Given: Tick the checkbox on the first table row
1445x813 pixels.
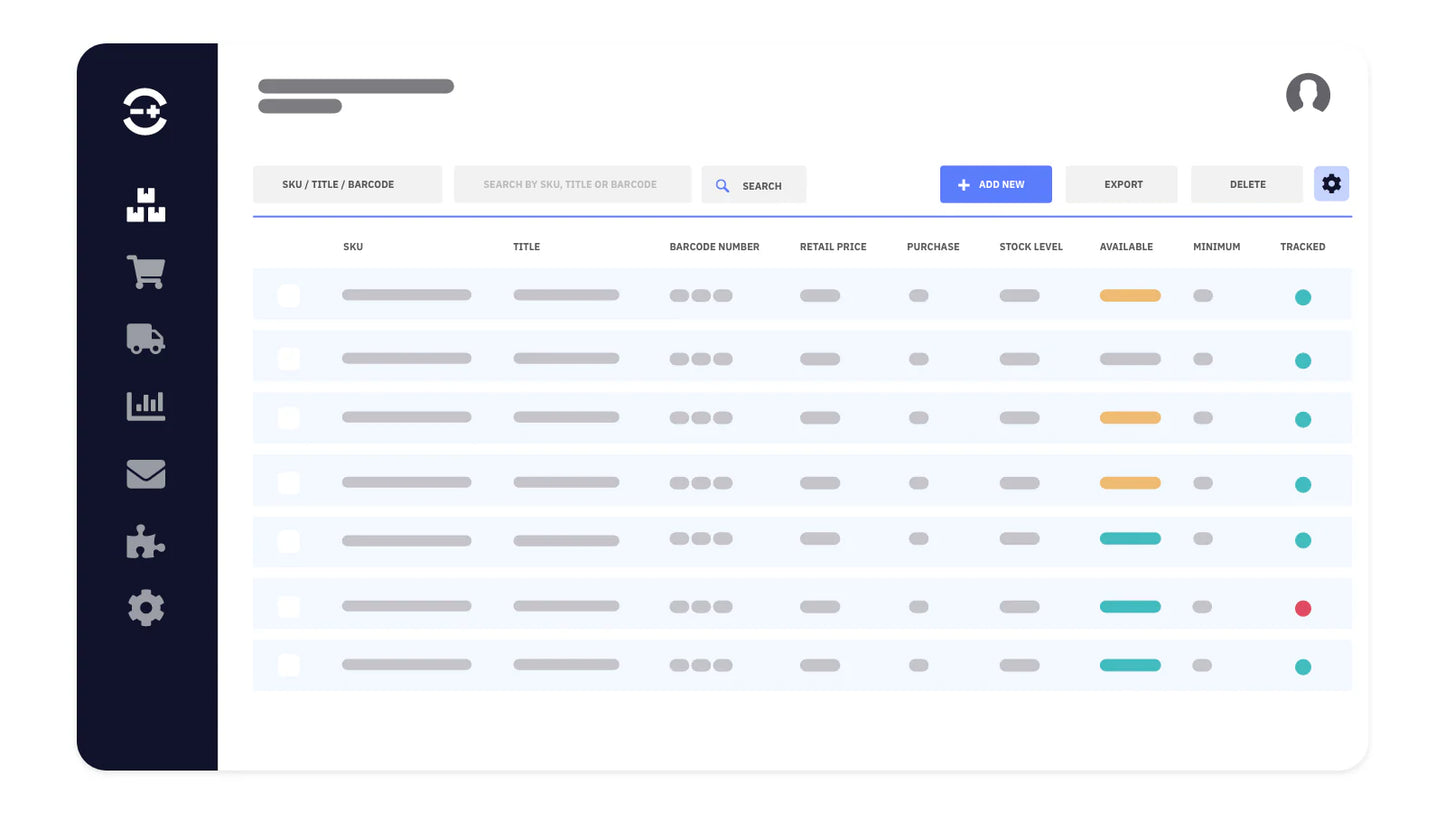Looking at the screenshot, I should coord(288,295).
